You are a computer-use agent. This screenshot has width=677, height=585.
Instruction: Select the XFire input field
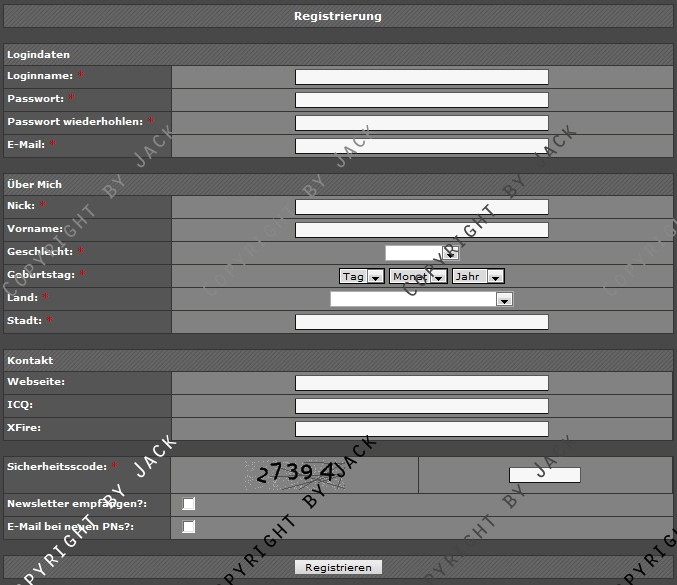421,429
